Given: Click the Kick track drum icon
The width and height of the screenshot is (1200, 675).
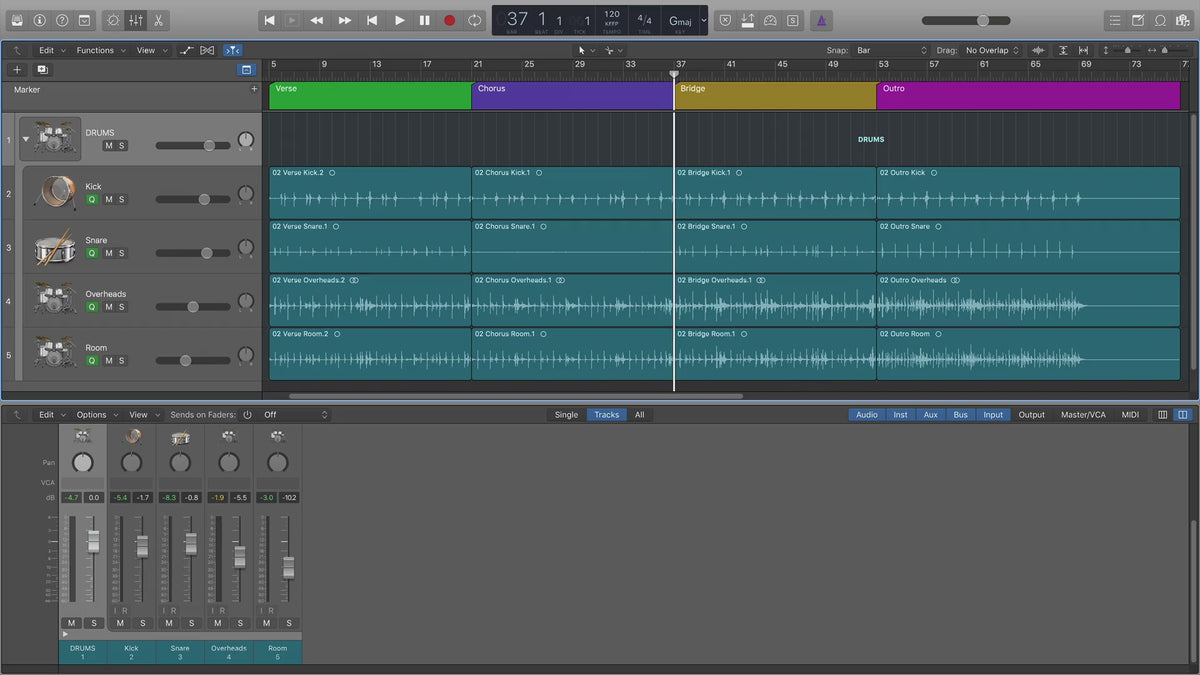Looking at the screenshot, I should (54, 192).
